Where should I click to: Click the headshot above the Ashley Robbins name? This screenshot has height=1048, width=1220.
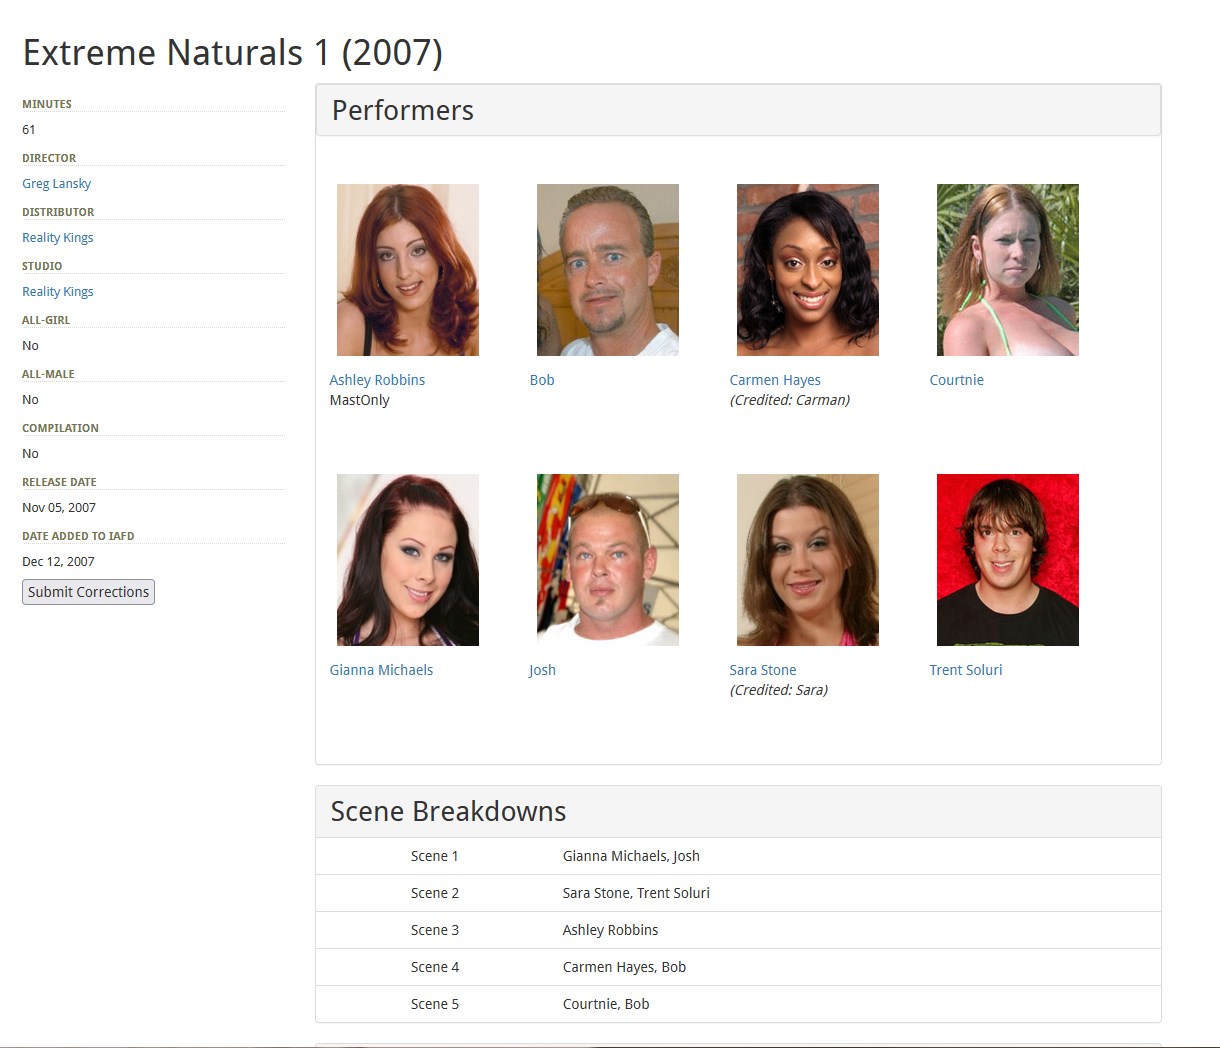click(408, 270)
